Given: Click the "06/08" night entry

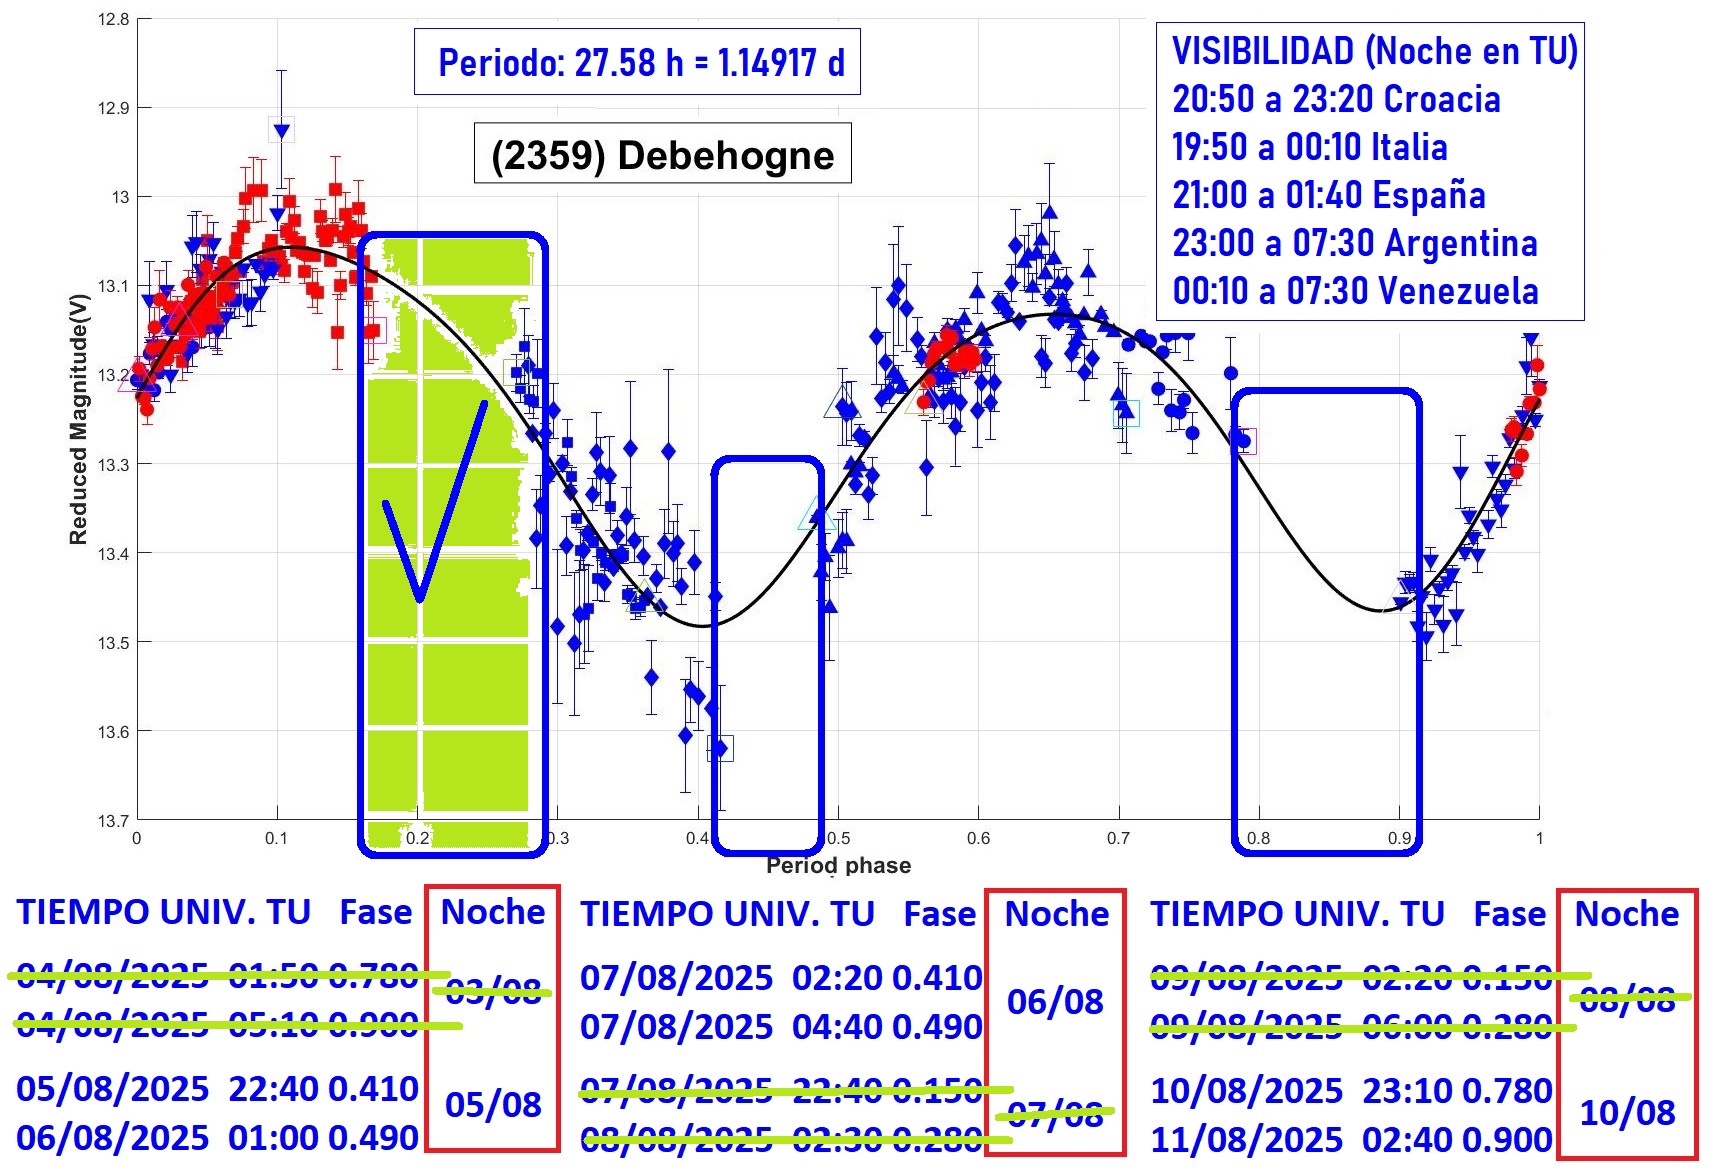Looking at the screenshot, I should pyautogui.click(x=1055, y=1001).
